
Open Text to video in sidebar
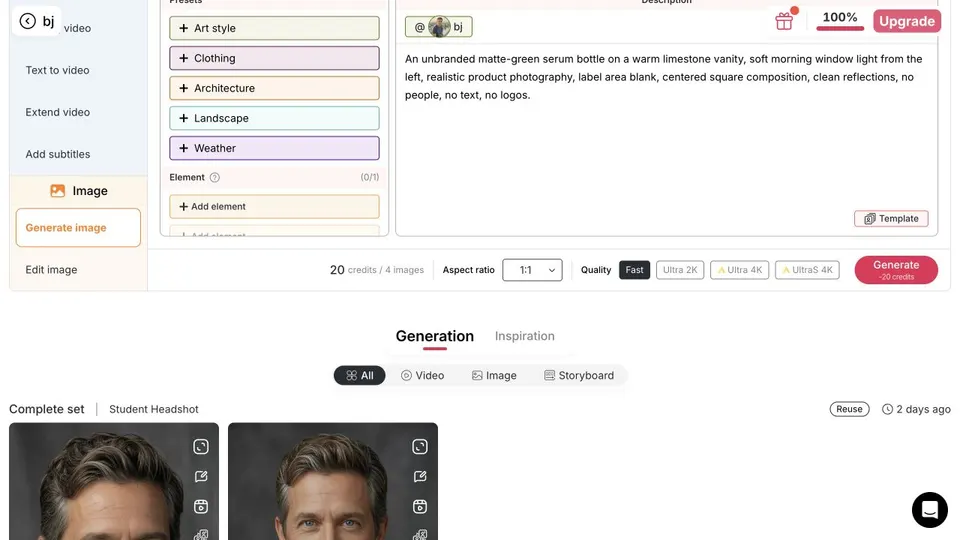58,70
